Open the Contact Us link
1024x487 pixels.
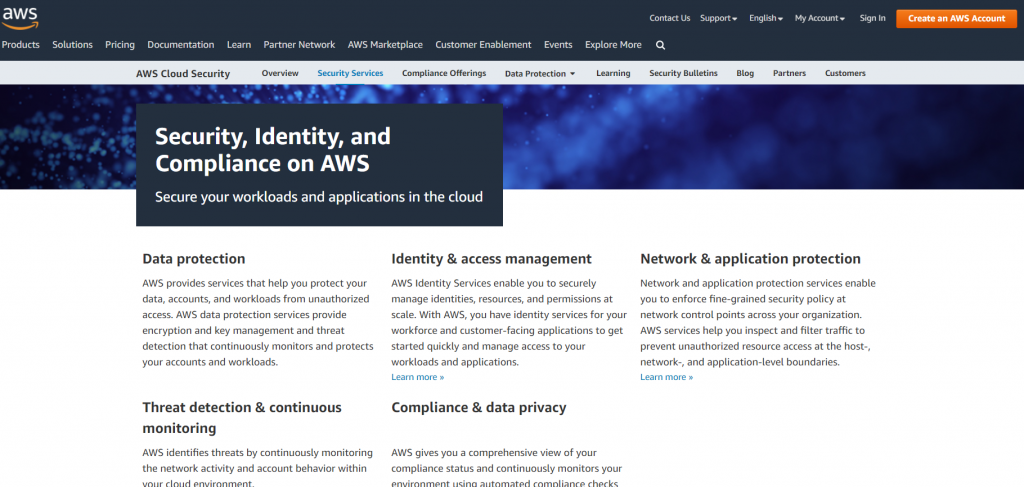[669, 18]
